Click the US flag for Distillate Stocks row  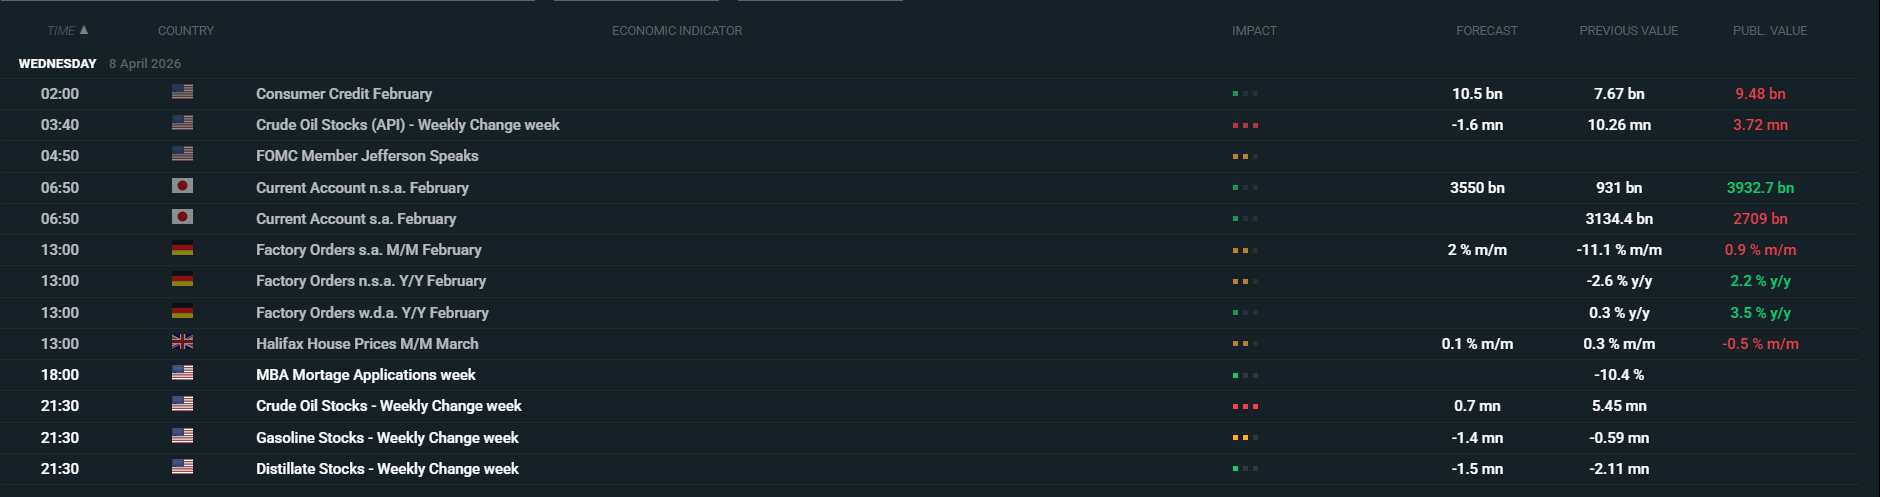tap(182, 467)
